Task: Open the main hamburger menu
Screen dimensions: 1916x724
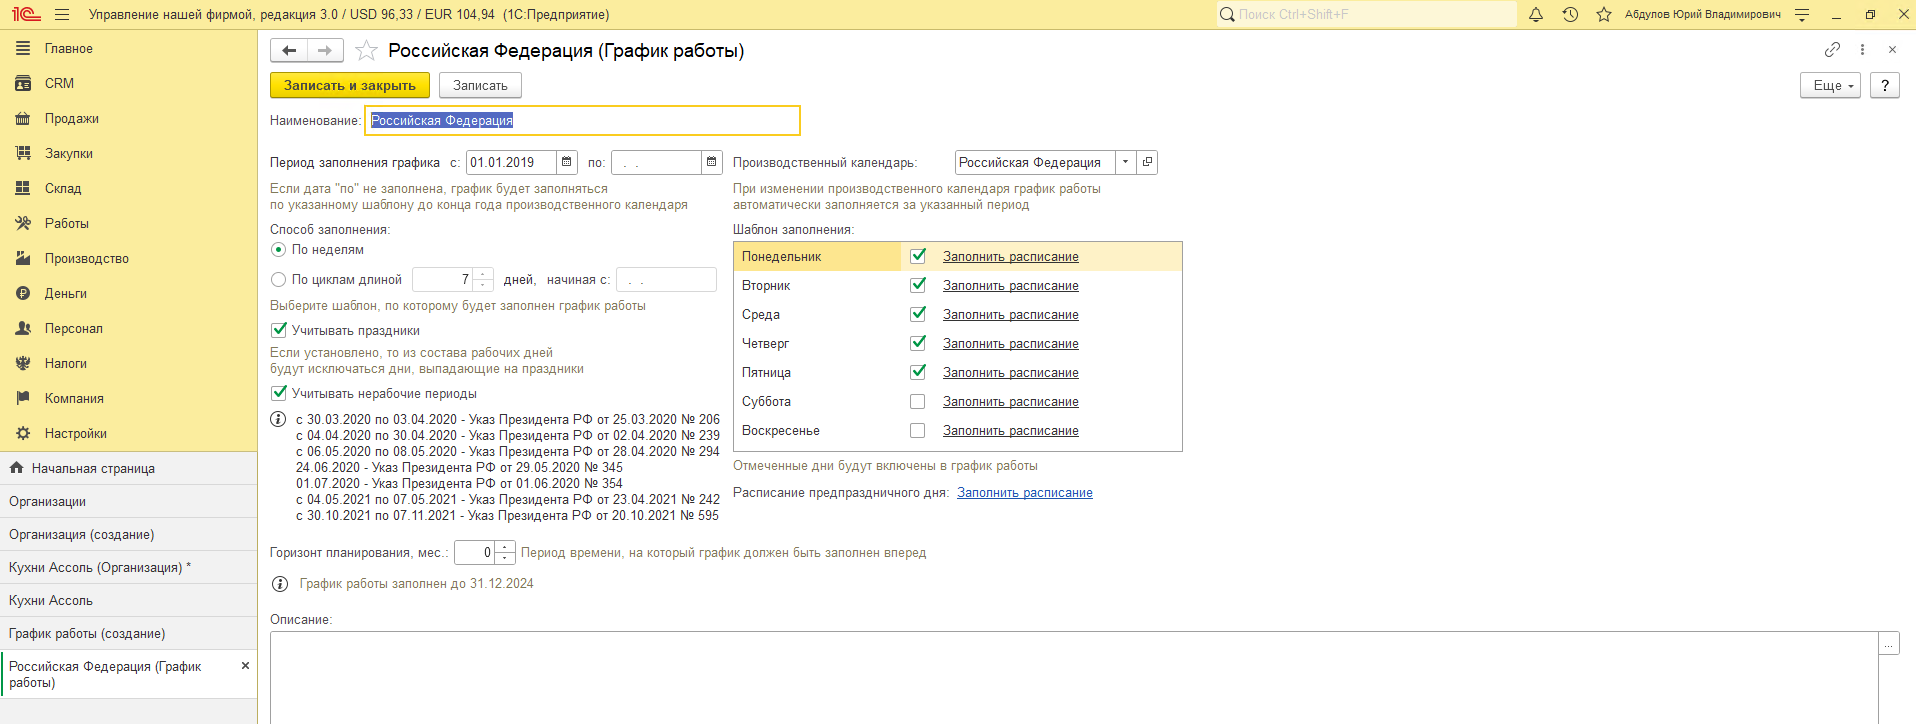Action: (62, 15)
